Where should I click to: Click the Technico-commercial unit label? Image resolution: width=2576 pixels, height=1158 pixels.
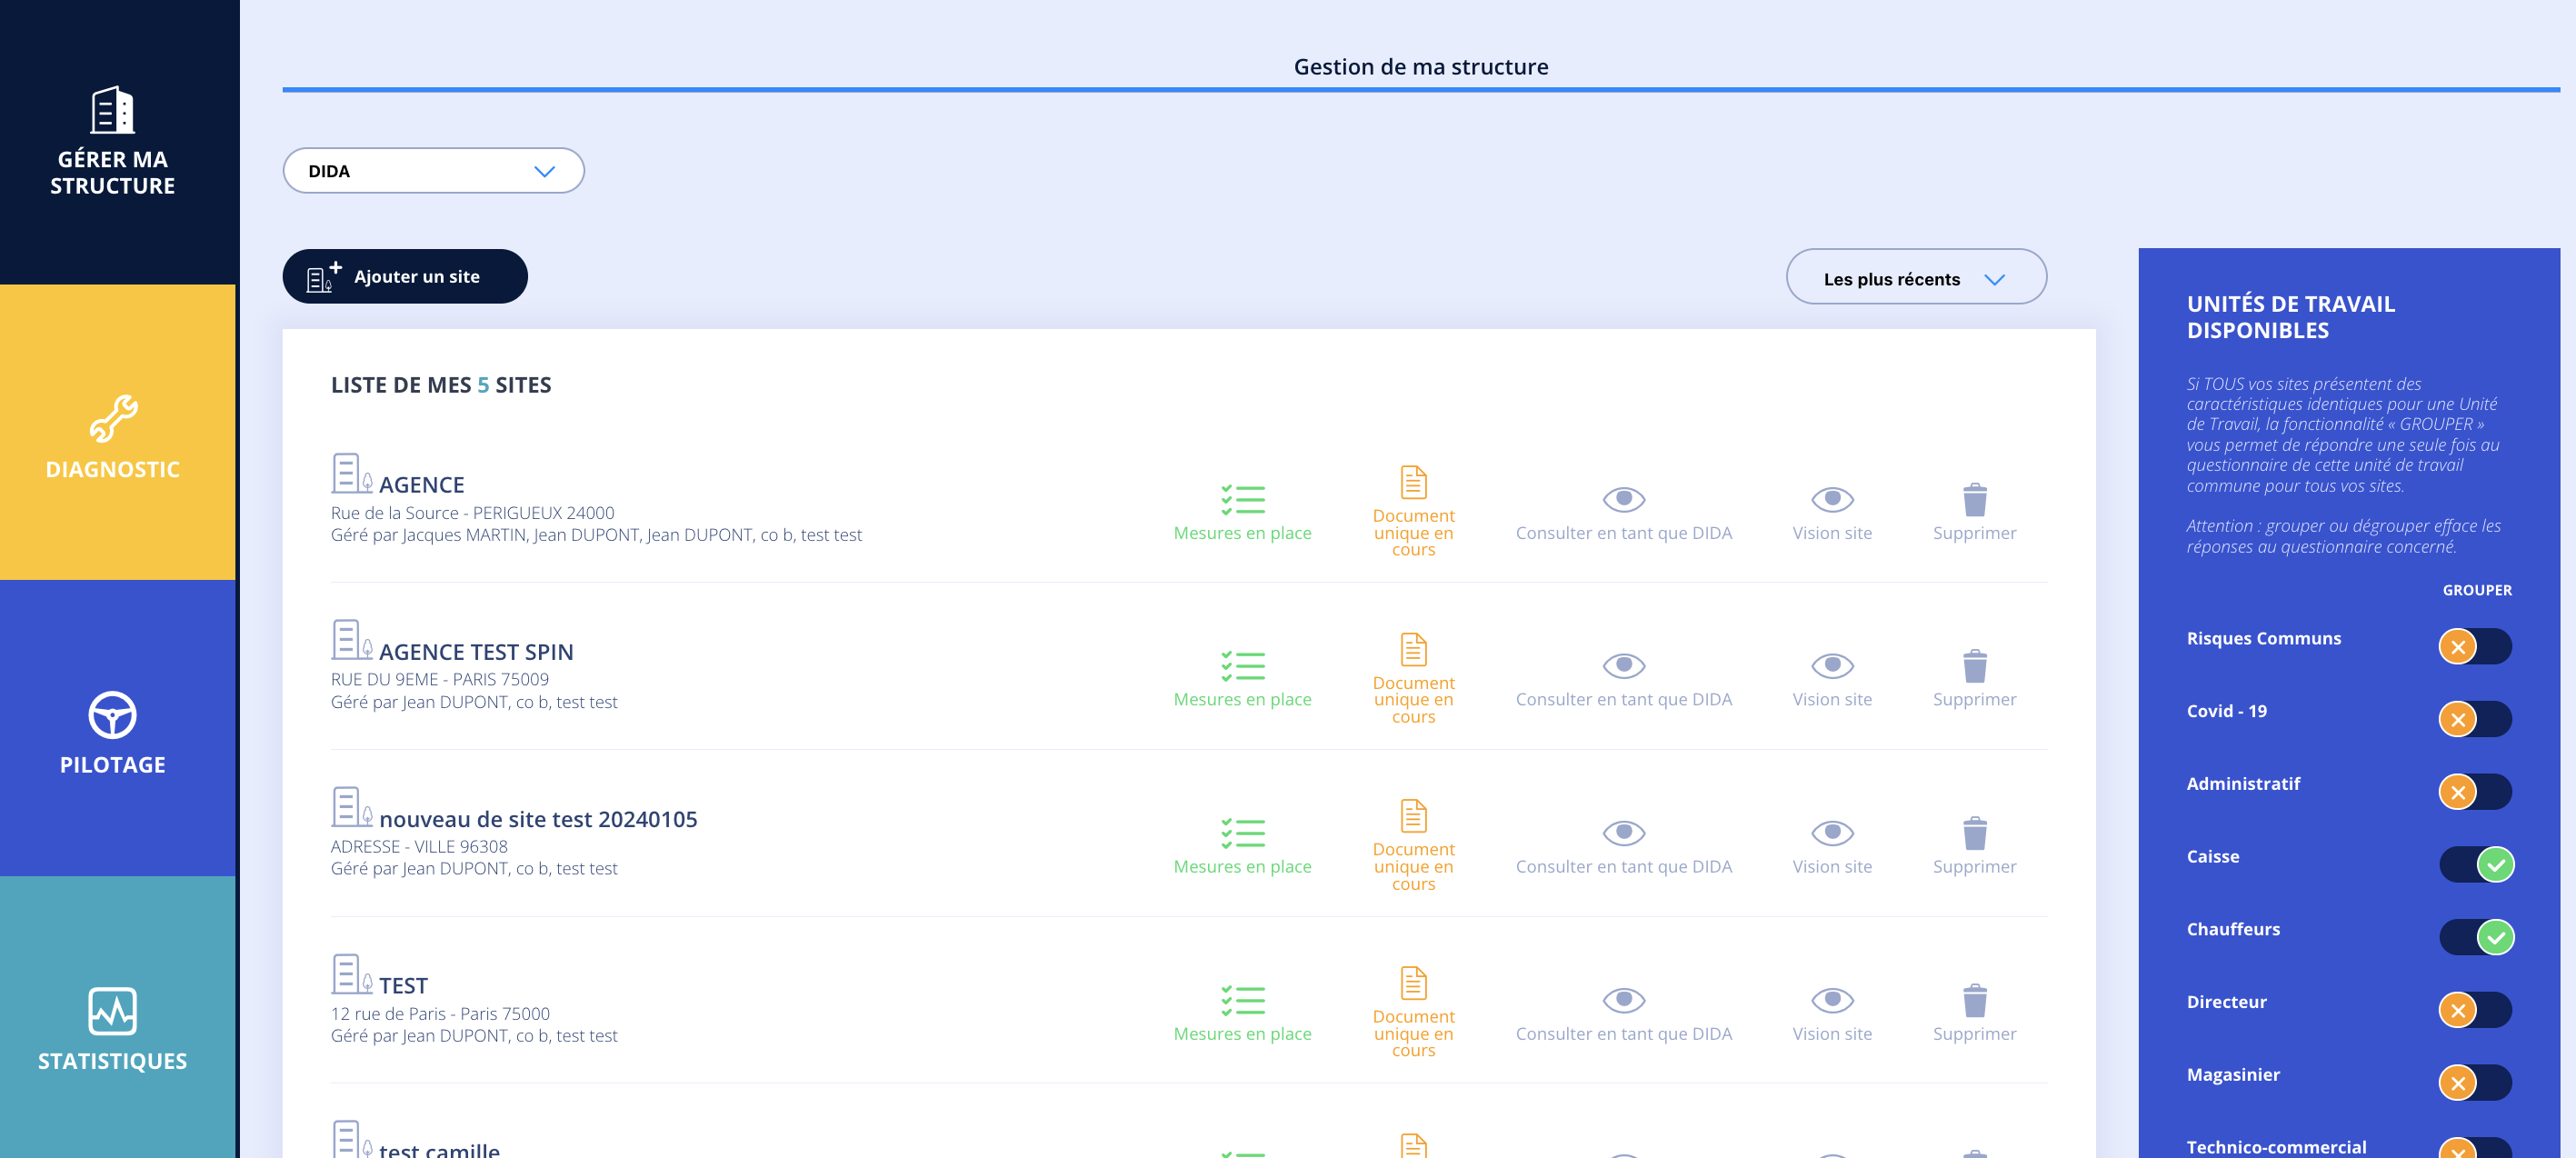2276,1147
